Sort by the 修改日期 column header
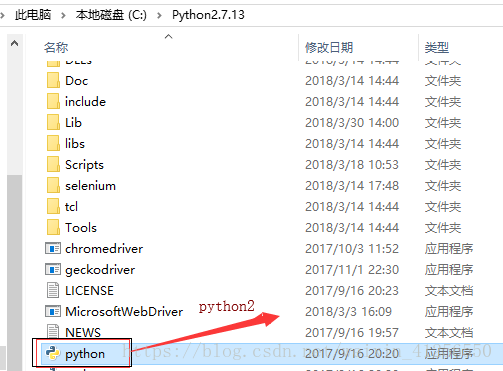This screenshot has height=371, width=503. click(329, 48)
